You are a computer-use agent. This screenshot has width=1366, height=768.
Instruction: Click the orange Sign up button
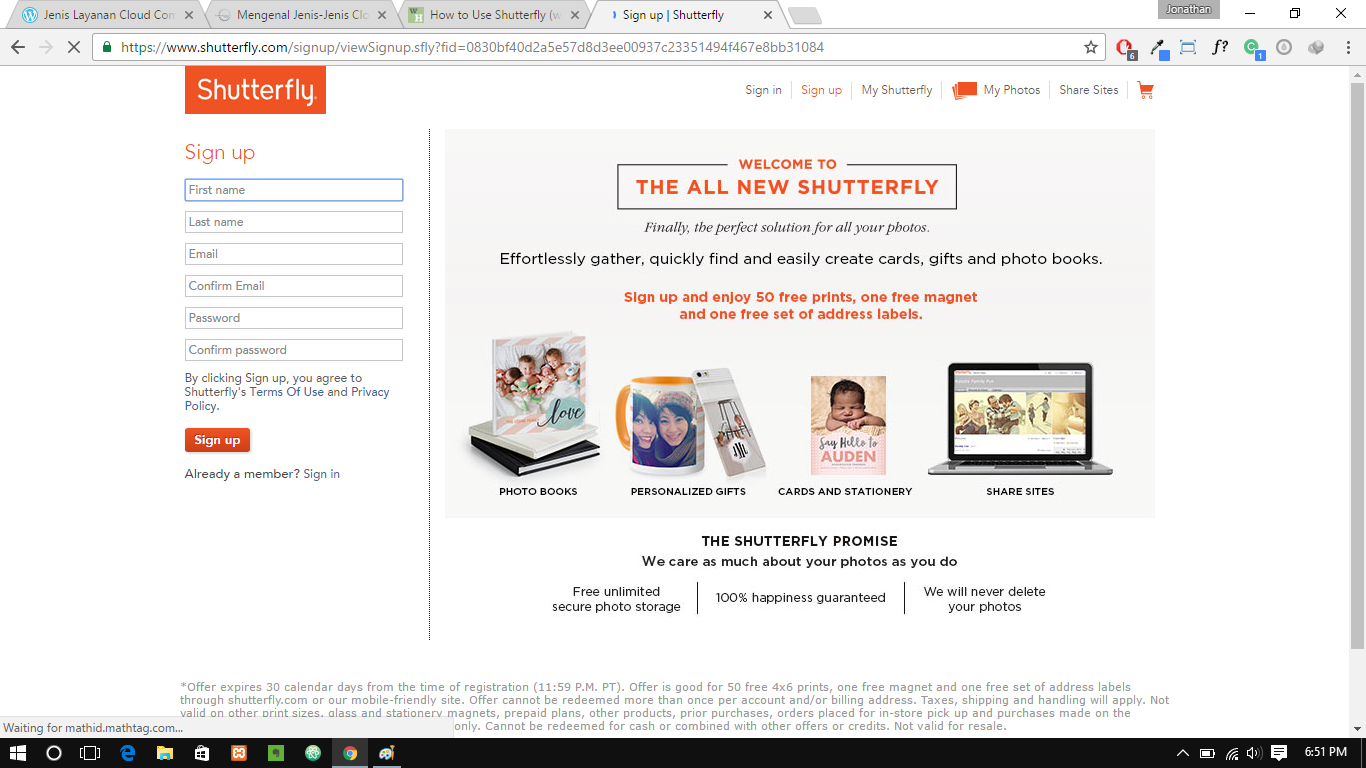pos(217,440)
